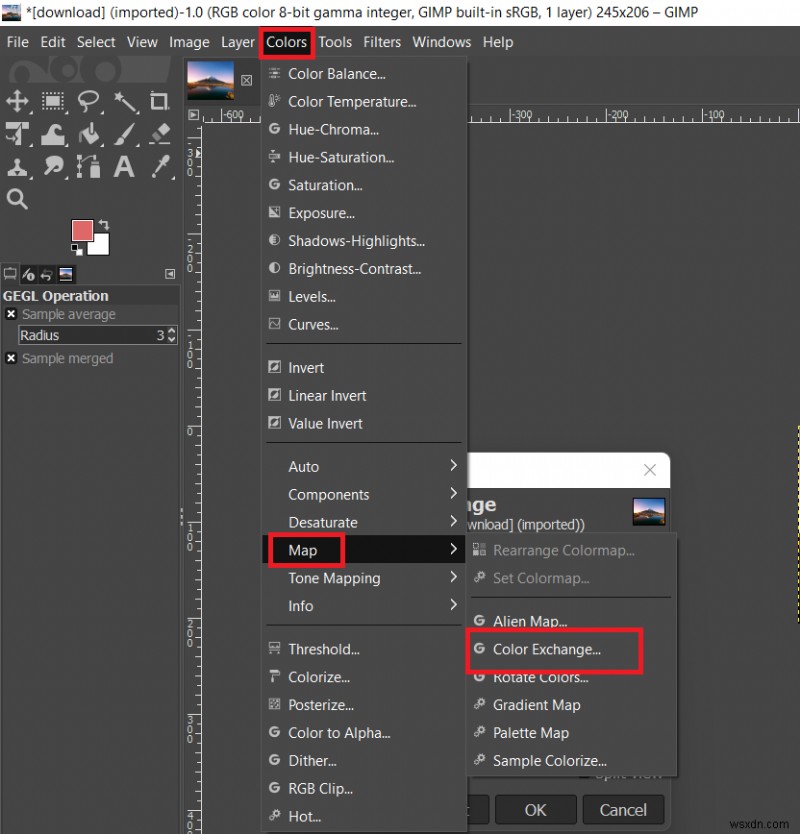The image size is (800, 834).
Task: Select the Color Picker eyedropper tool
Action: click(x=159, y=166)
